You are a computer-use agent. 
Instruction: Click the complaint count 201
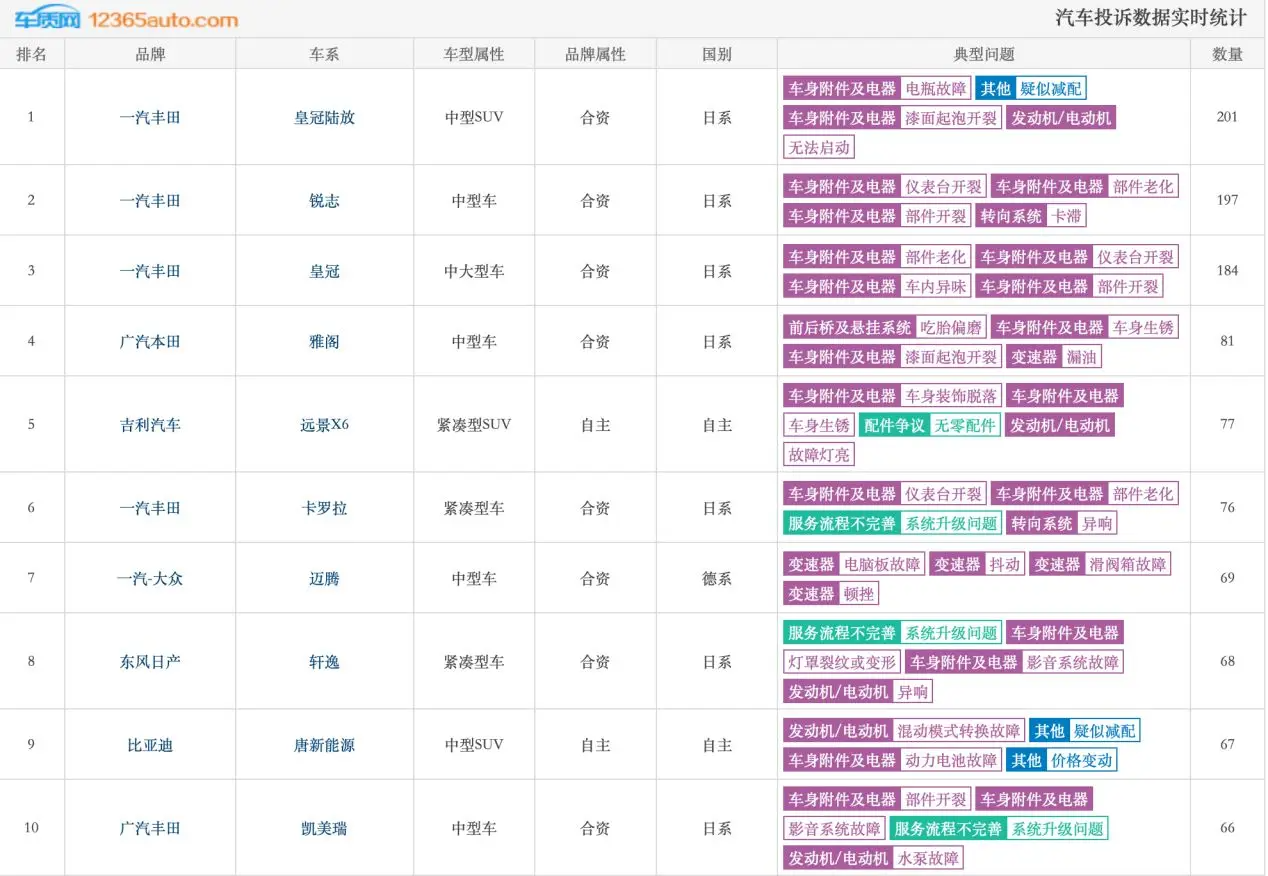pos(1227,117)
